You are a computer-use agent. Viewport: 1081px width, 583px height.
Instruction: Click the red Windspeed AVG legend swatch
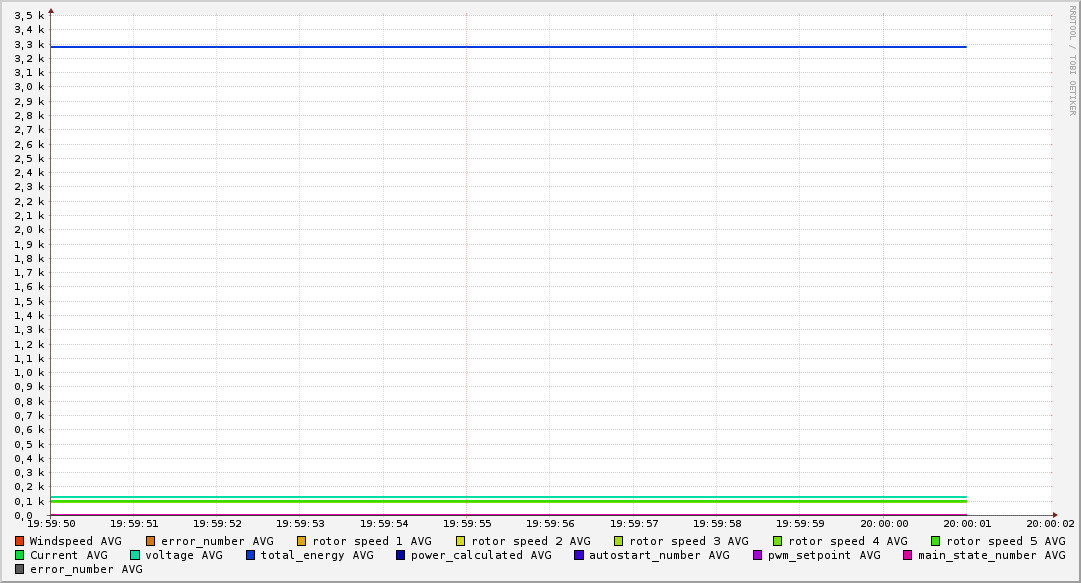pyautogui.click(x=19, y=541)
